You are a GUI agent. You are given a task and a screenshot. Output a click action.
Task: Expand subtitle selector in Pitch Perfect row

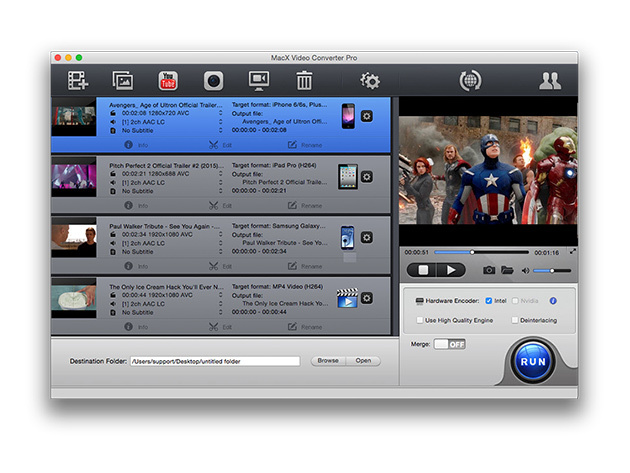pyautogui.click(x=221, y=191)
